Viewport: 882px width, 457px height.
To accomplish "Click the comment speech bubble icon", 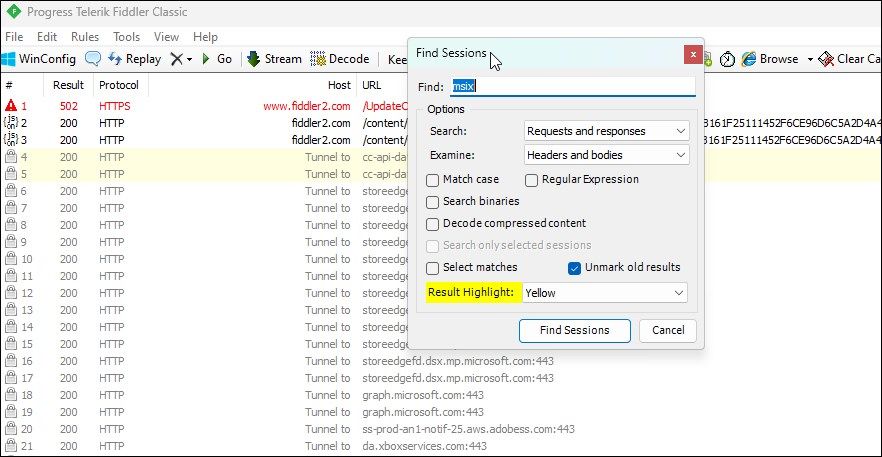I will pyautogui.click(x=93, y=59).
